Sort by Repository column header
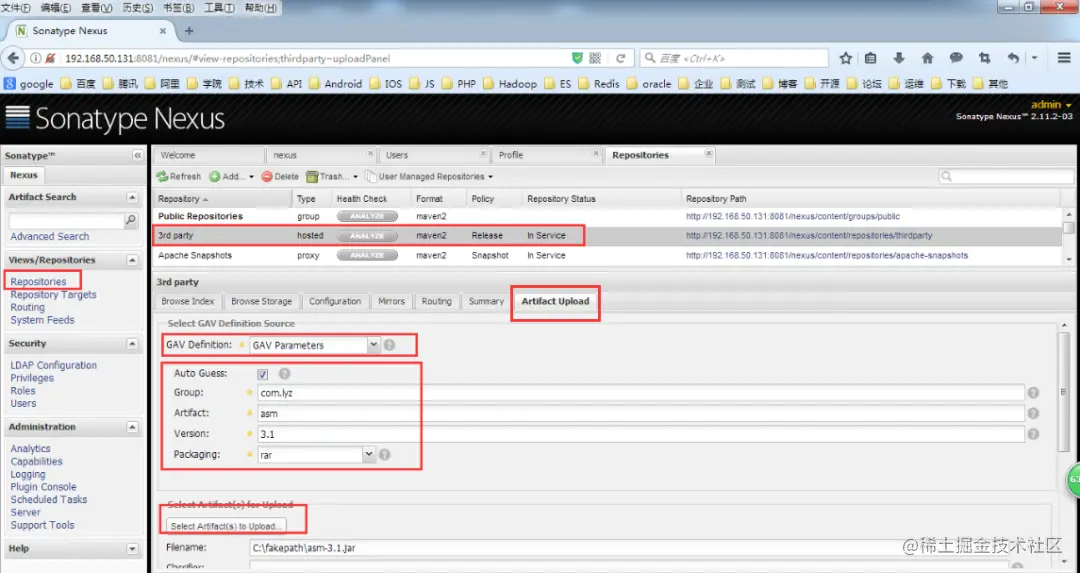1080x573 pixels. (x=222, y=199)
